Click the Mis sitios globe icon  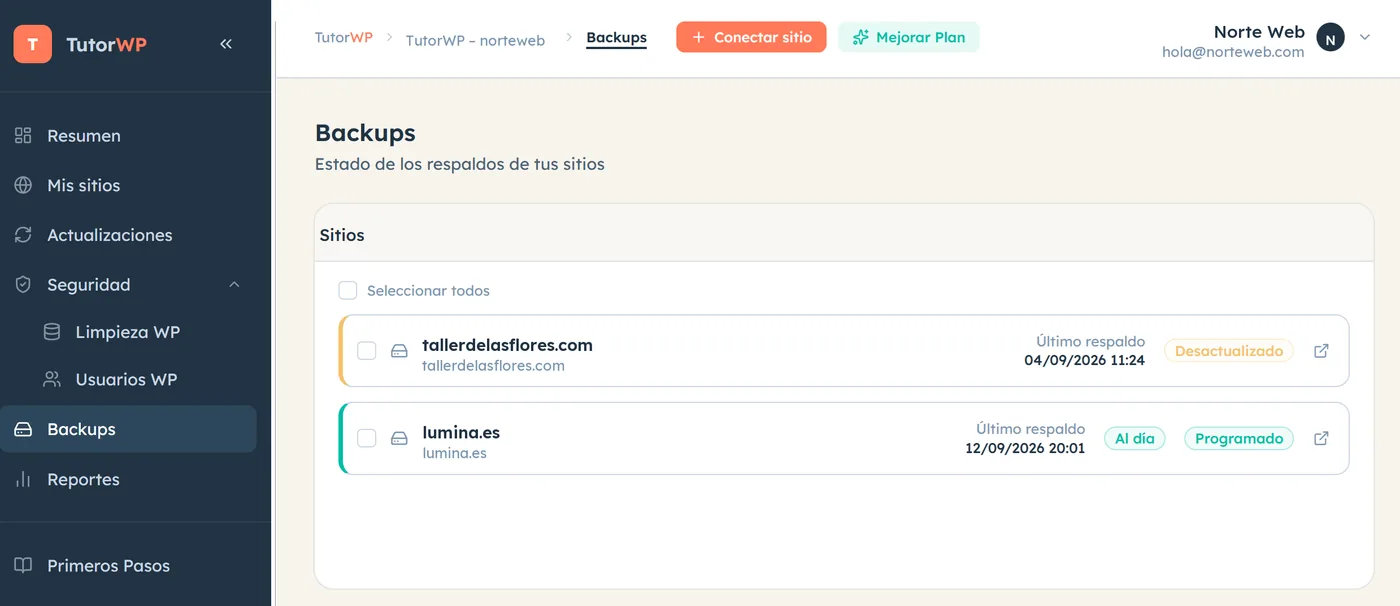(23, 186)
